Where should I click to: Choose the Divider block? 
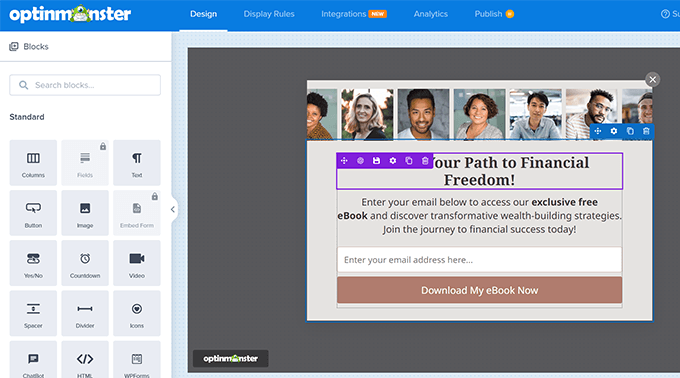pyautogui.click(x=85, y=313)
